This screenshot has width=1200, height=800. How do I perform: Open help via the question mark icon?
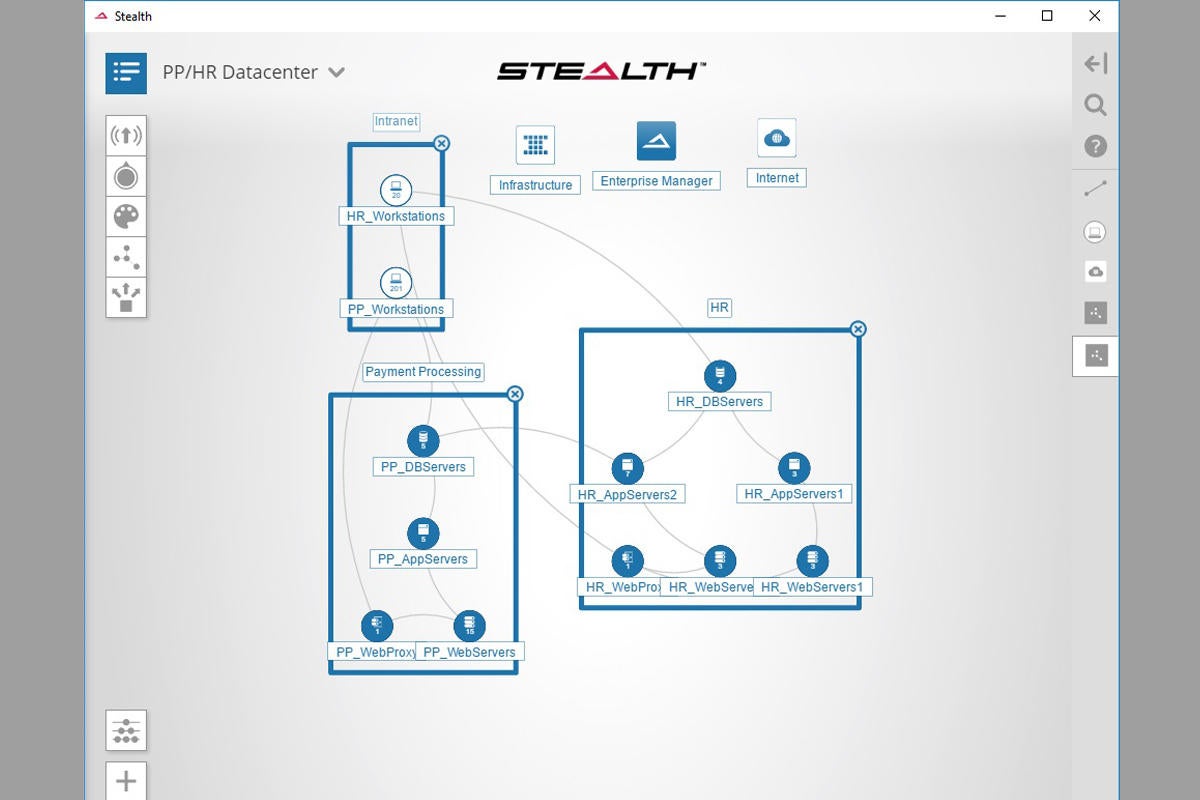pyautogui.click(x=1095, y=147)
